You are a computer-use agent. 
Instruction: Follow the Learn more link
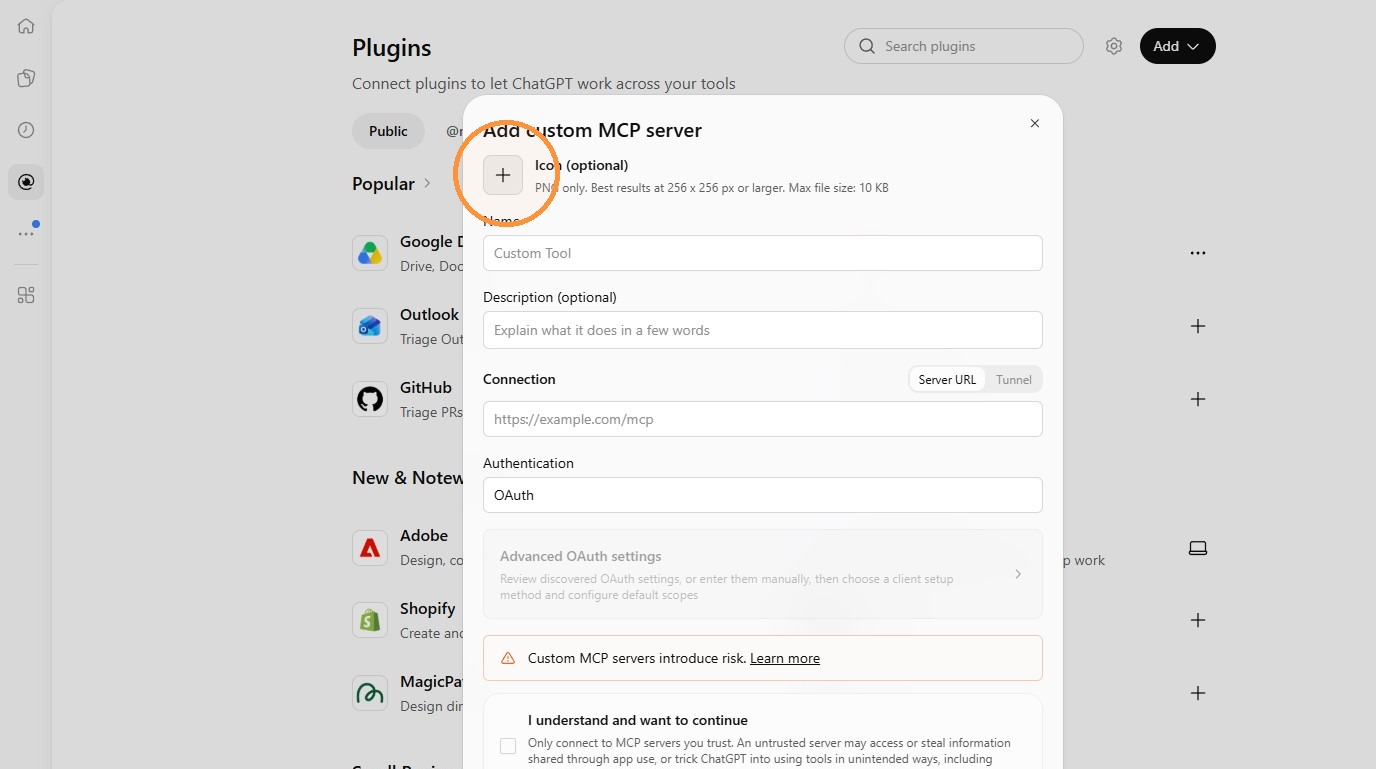coord(785,658)
